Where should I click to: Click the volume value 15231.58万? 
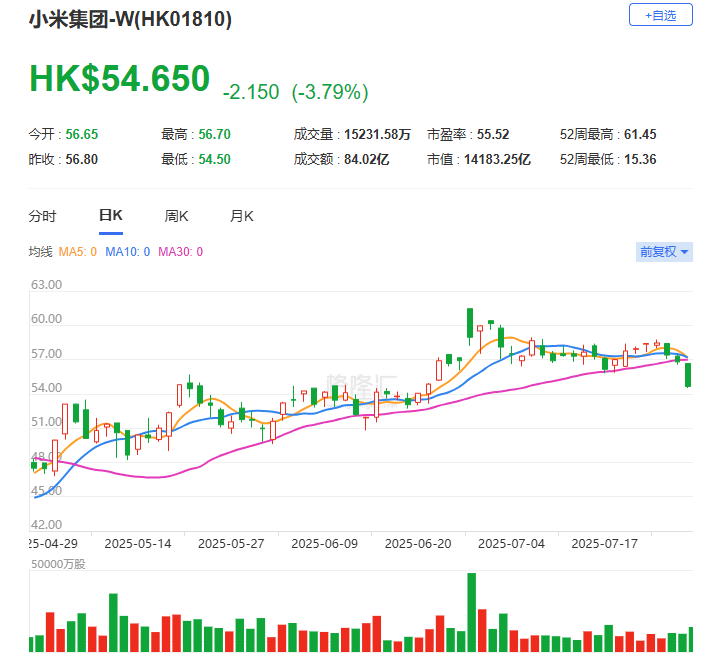(377, 135)
